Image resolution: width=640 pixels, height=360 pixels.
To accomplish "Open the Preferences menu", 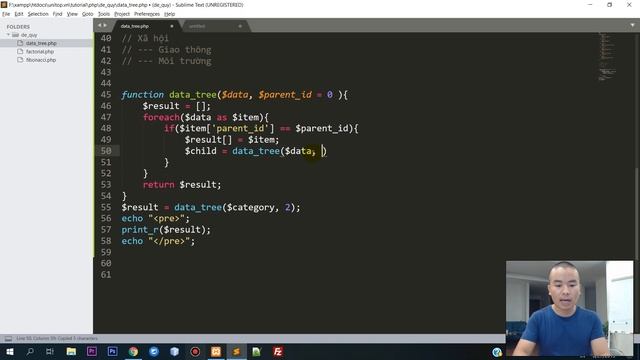I will [147, 14].
